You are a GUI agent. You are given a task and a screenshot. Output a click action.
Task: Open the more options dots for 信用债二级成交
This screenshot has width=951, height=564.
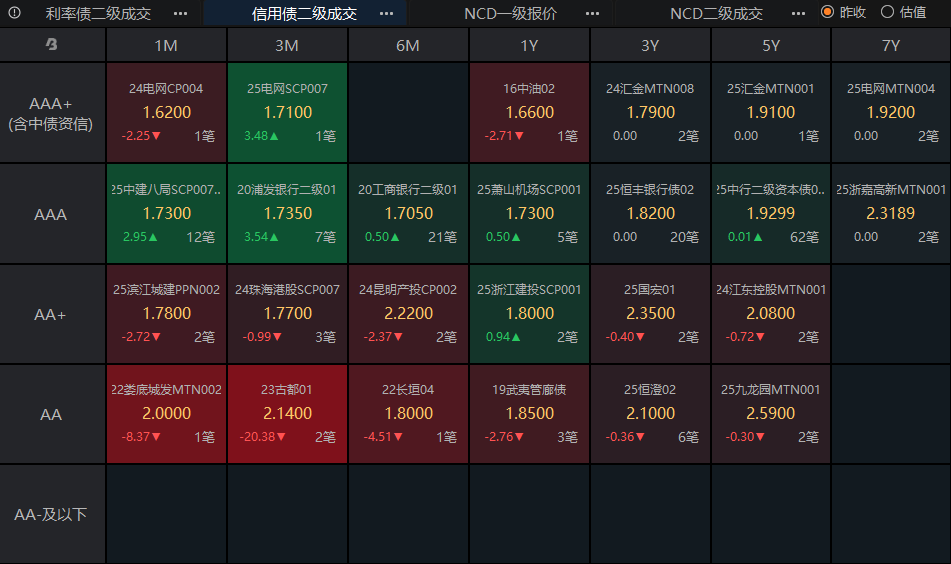point(386,13)
